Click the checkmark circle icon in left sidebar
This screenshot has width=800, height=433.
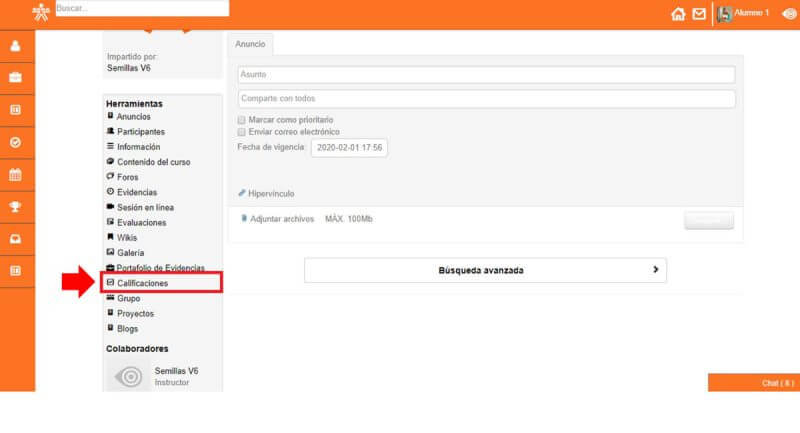pos(16,142)
